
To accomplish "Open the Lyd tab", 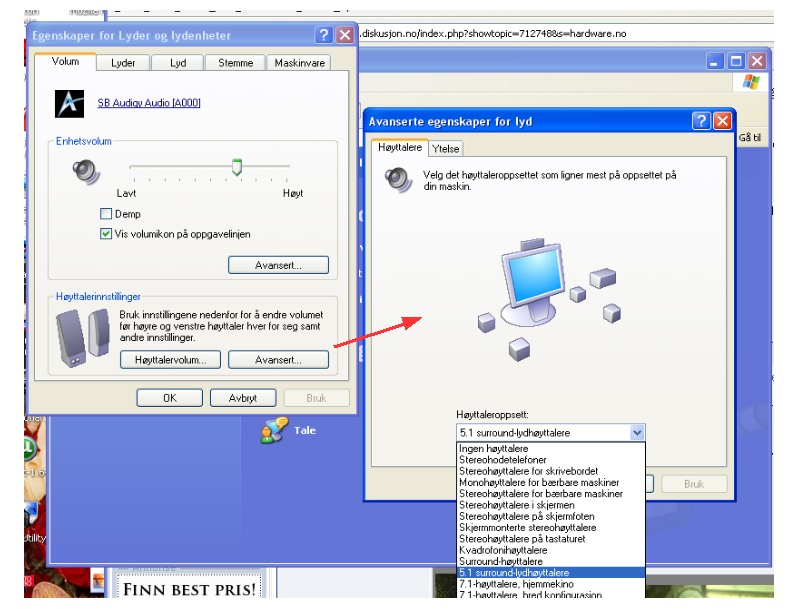I will tap(178, 63).
